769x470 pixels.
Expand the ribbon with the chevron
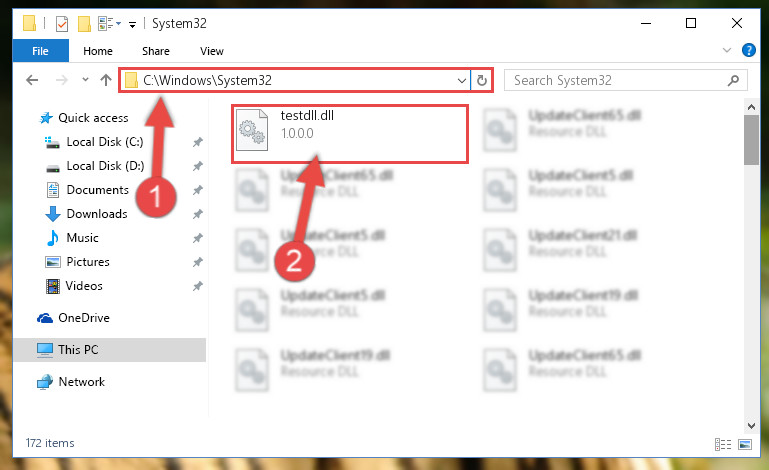point(727,50)
